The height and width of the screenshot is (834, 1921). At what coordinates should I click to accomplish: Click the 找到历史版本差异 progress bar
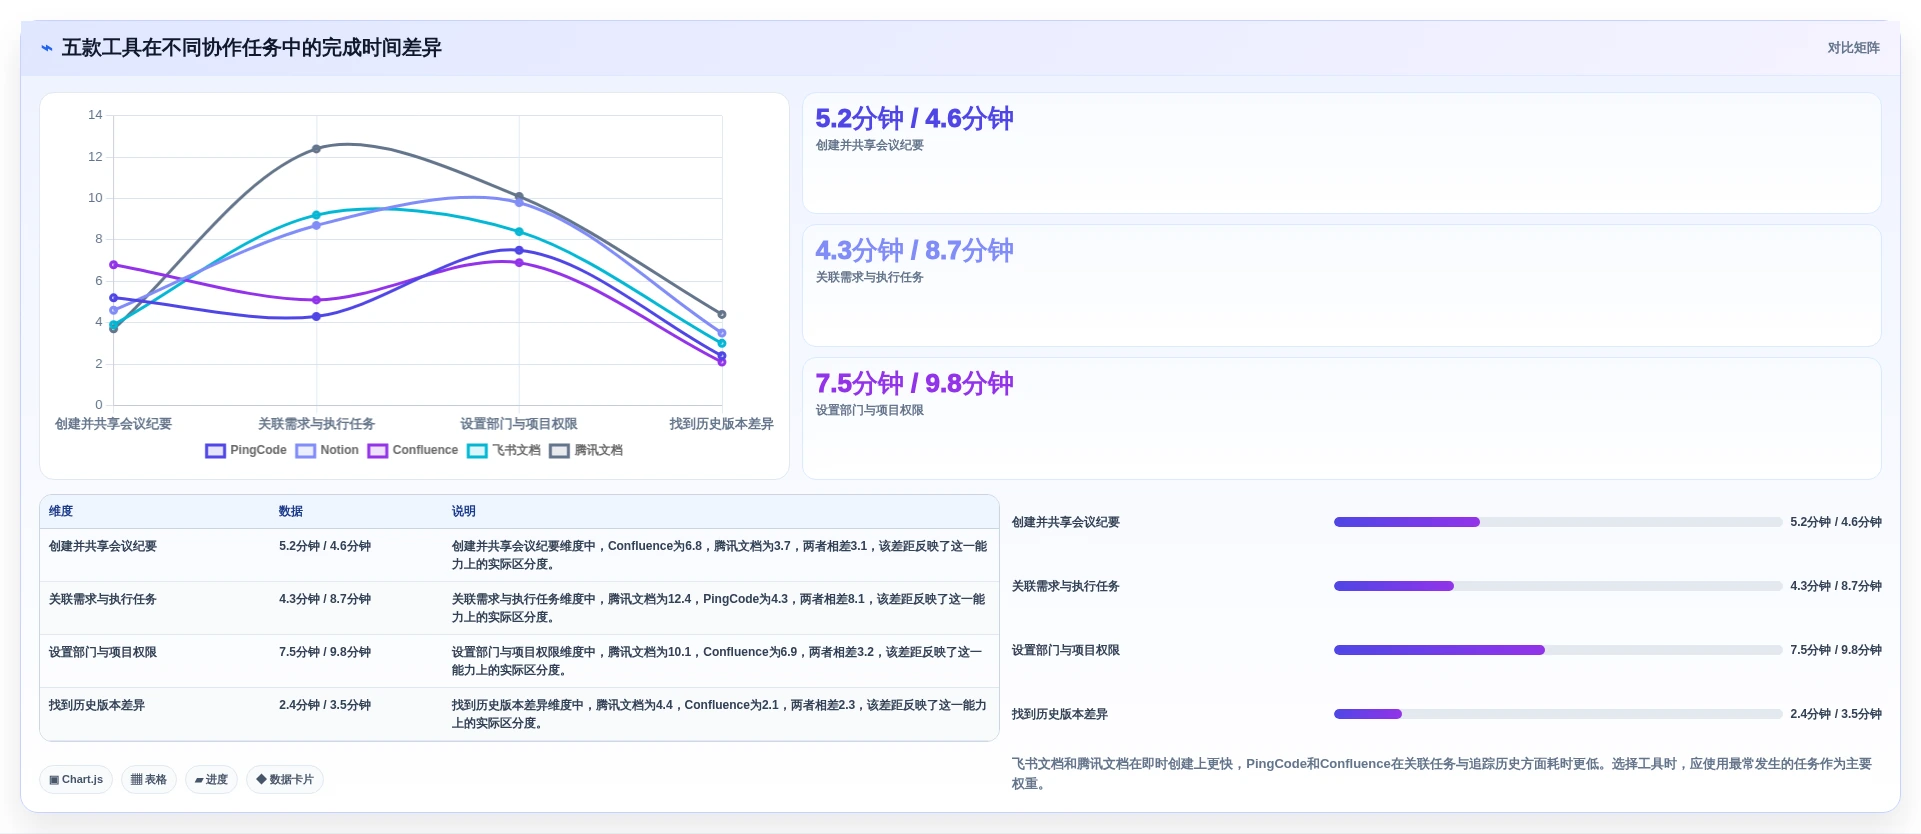click(x=1557, y=714)
